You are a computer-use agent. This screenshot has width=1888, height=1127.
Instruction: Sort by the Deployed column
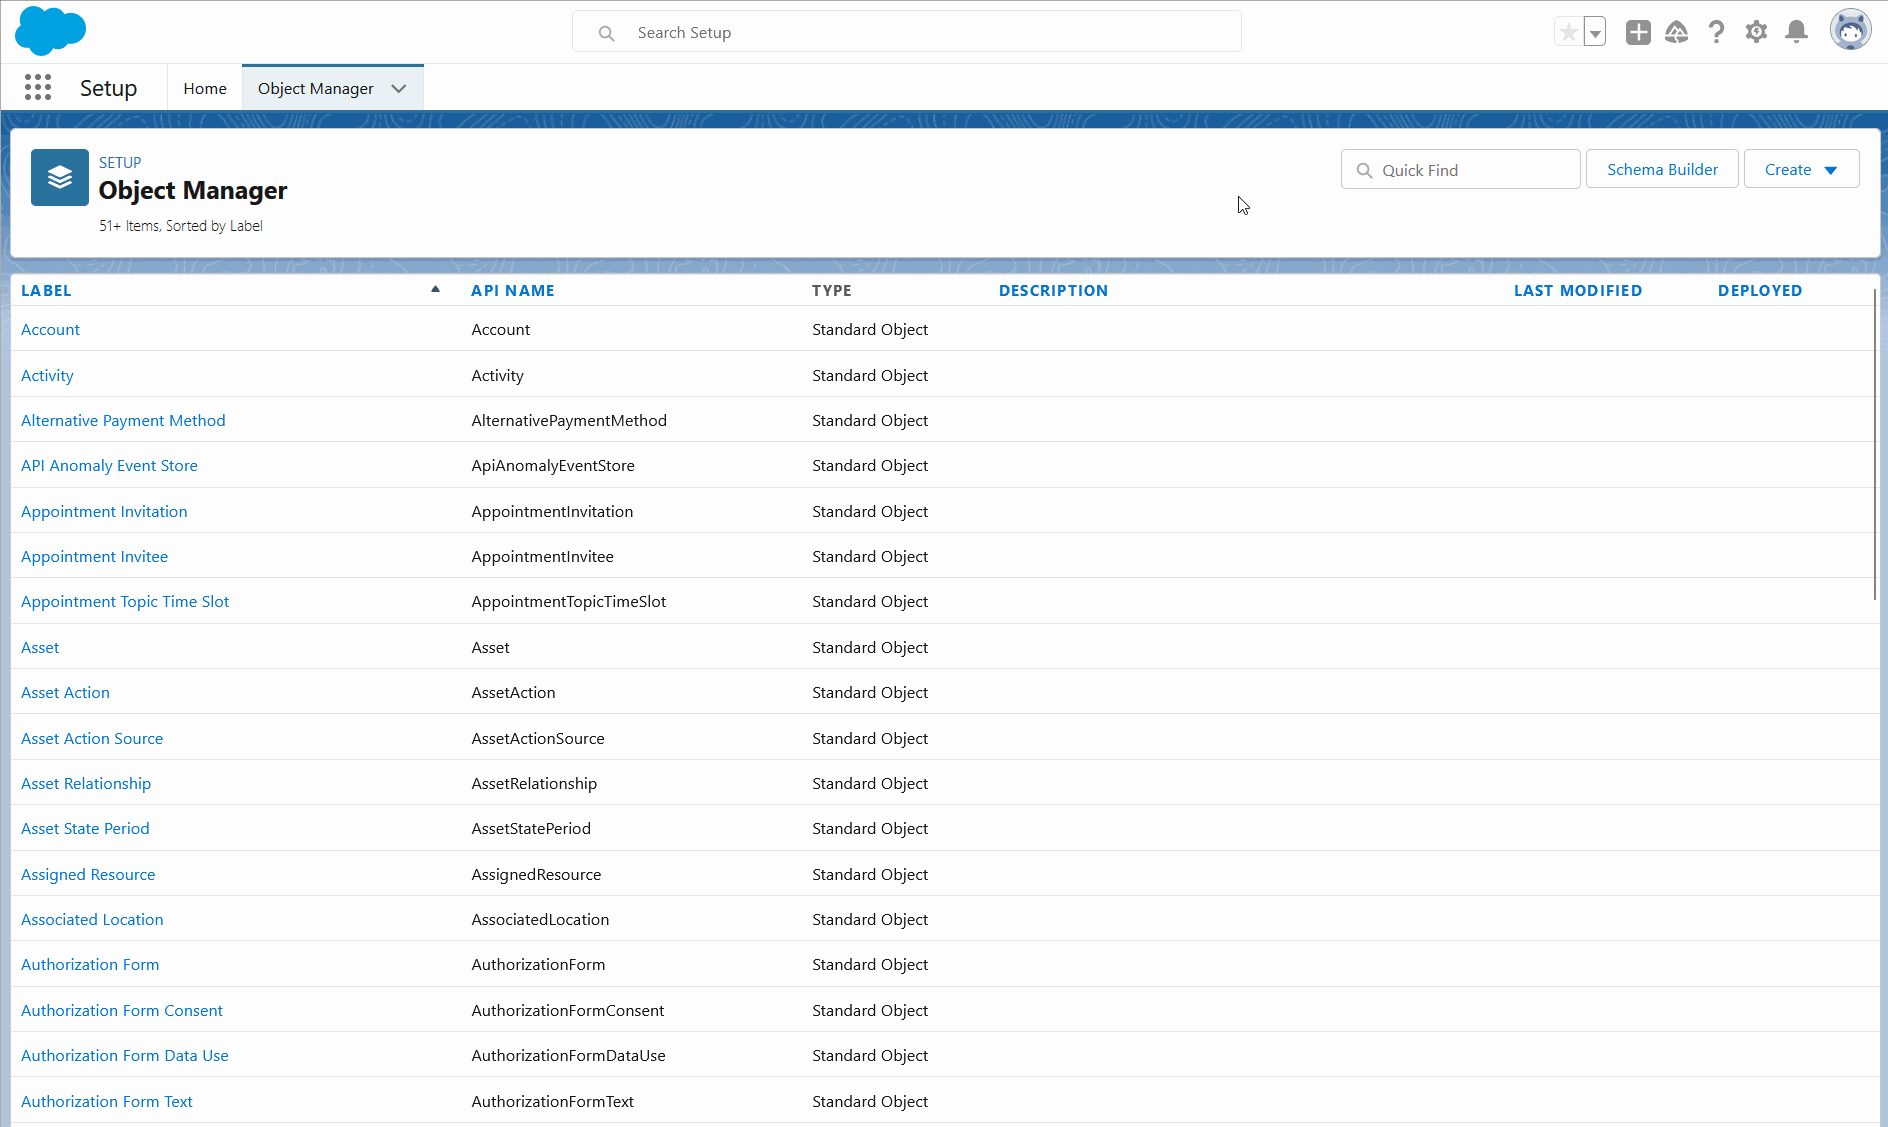[x=1760, y=291]
